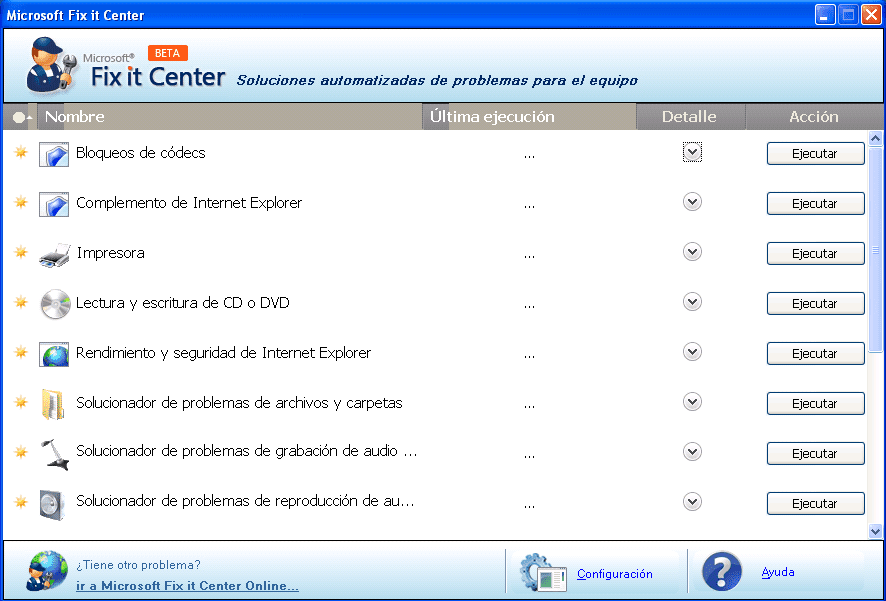Click the technician globe icon in bottom bar
This screenshot has height=601, width=886.
47,570
